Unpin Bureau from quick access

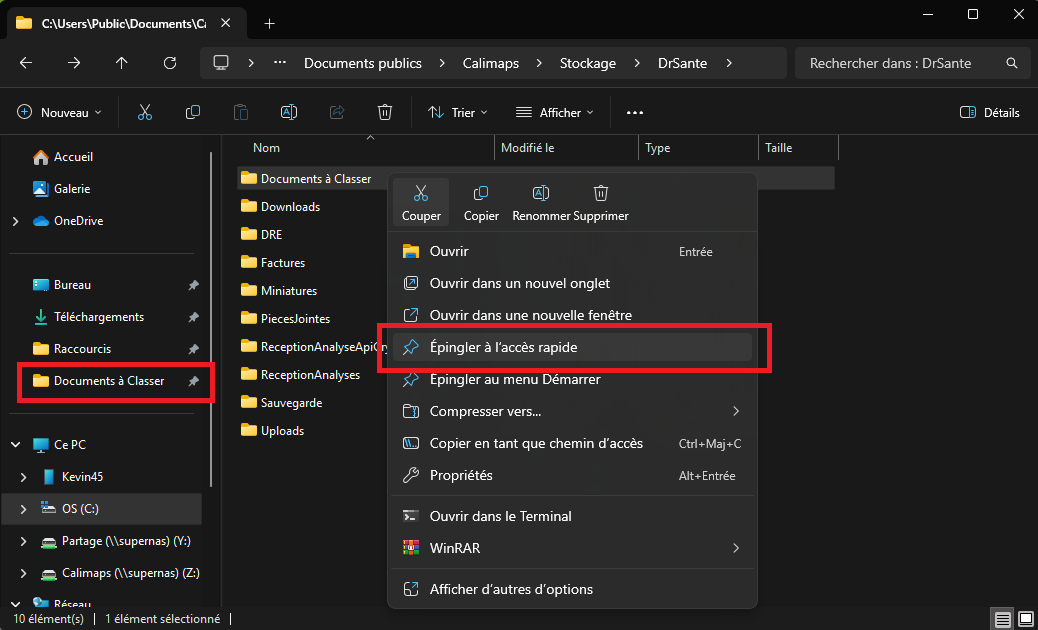tap(194, 285)
